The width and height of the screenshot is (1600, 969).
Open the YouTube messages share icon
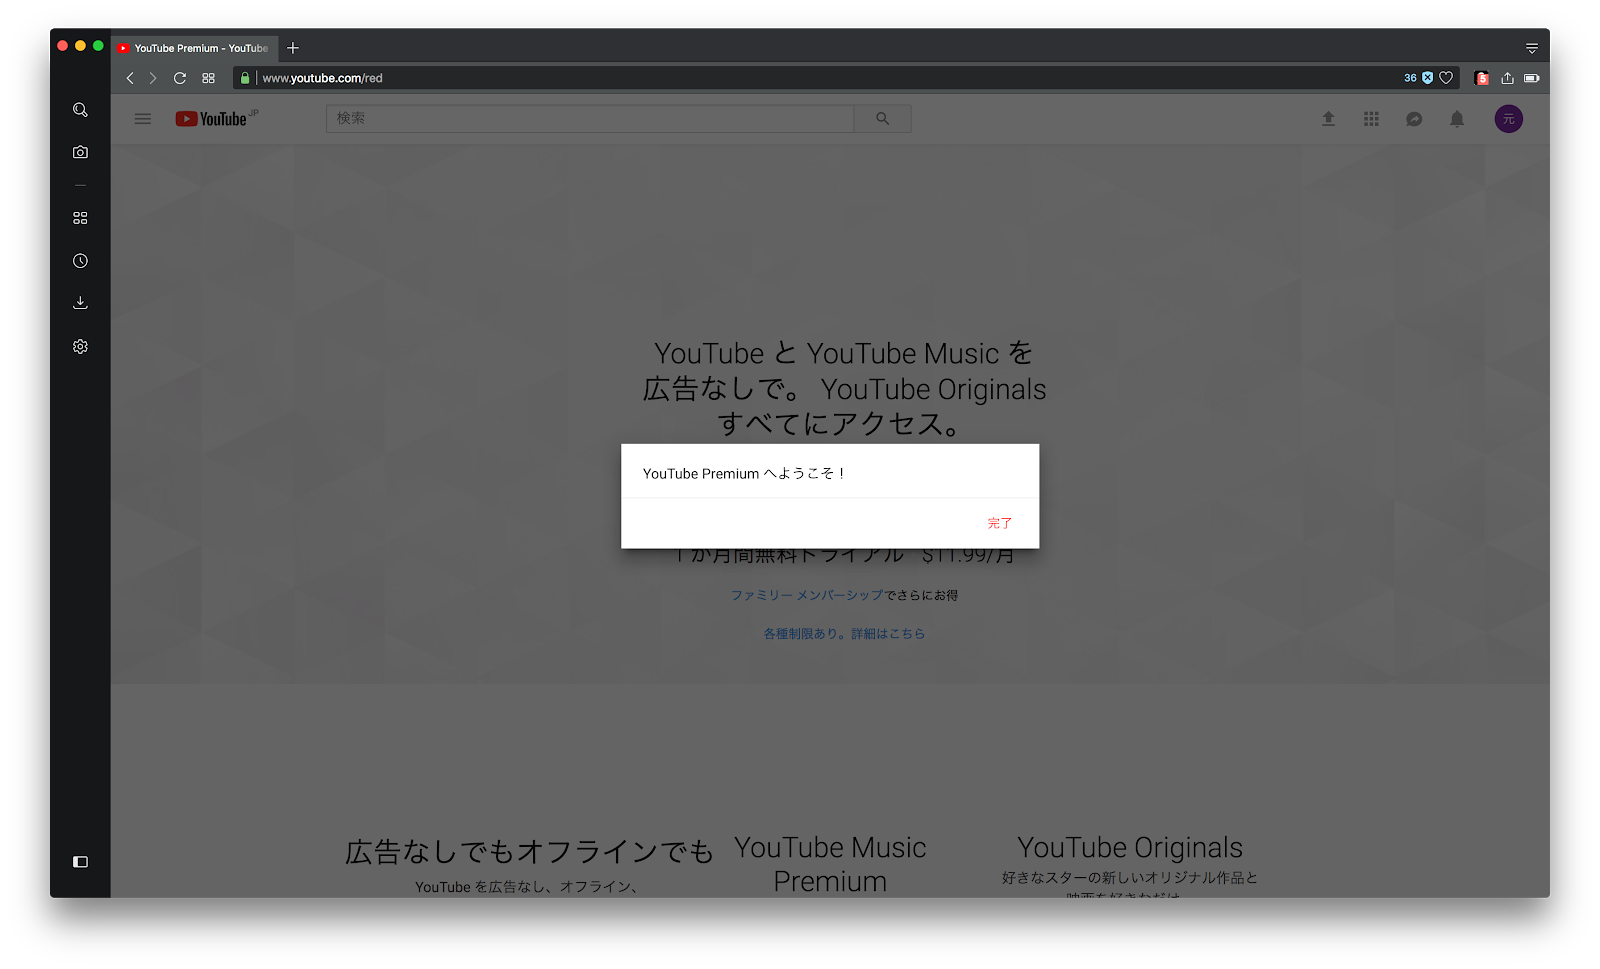click(1414, 119)
